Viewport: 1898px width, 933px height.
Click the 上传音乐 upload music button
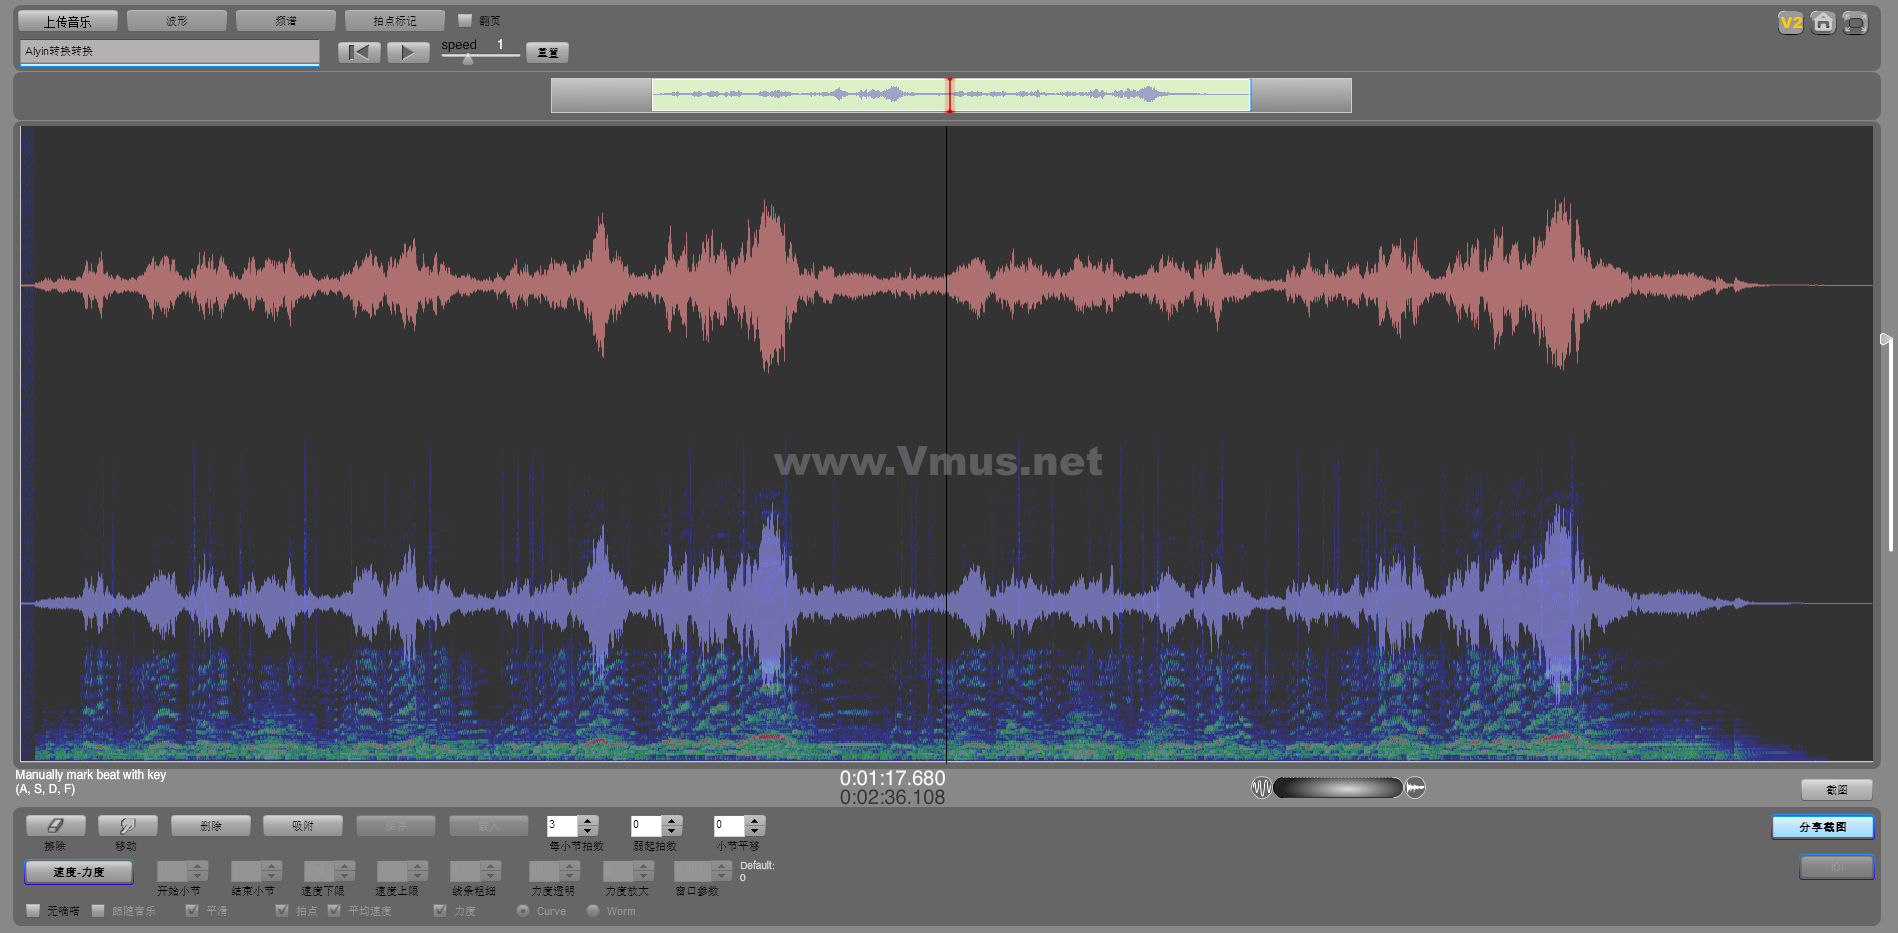(67, 21)
